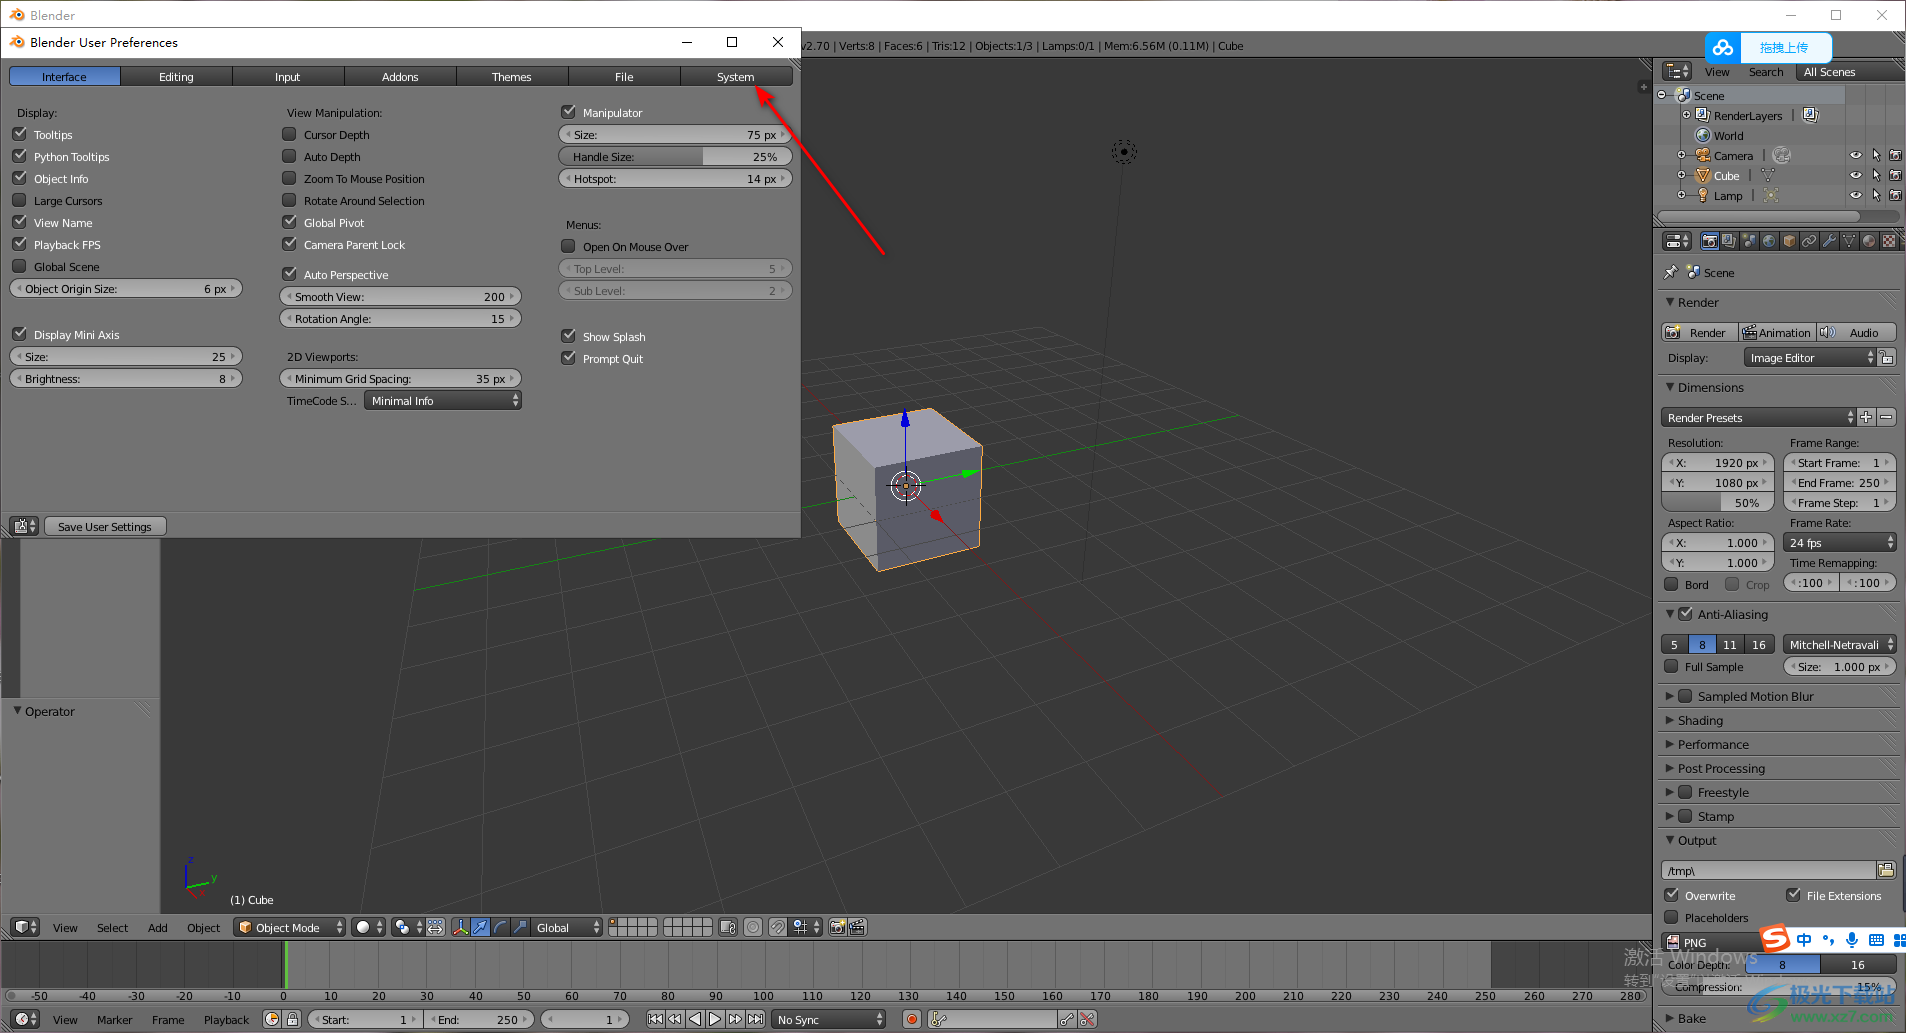Toggle snap magnet icon in 3D header

(x=777, y=927)
